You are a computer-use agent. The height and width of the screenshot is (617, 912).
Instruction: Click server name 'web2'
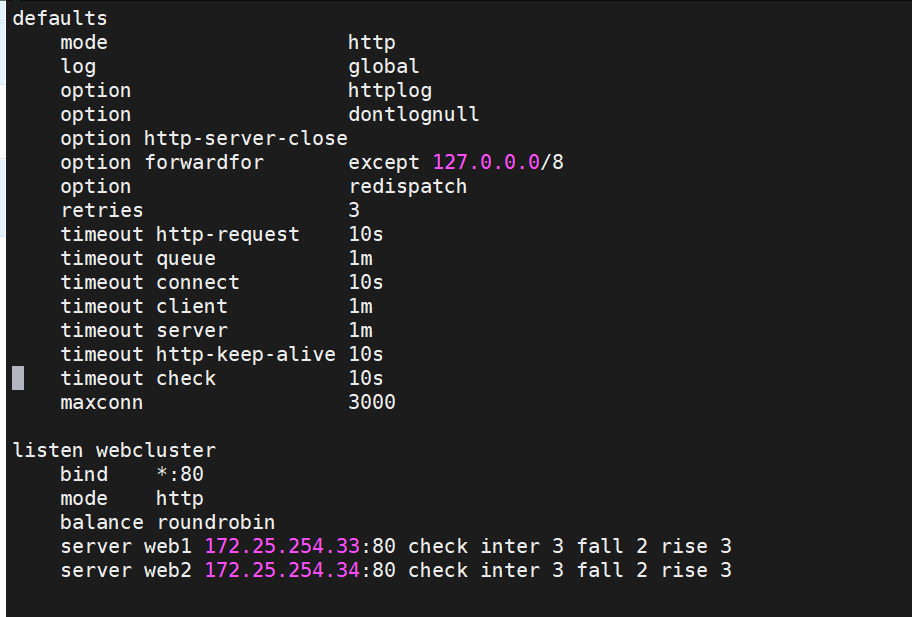[168, 570]
